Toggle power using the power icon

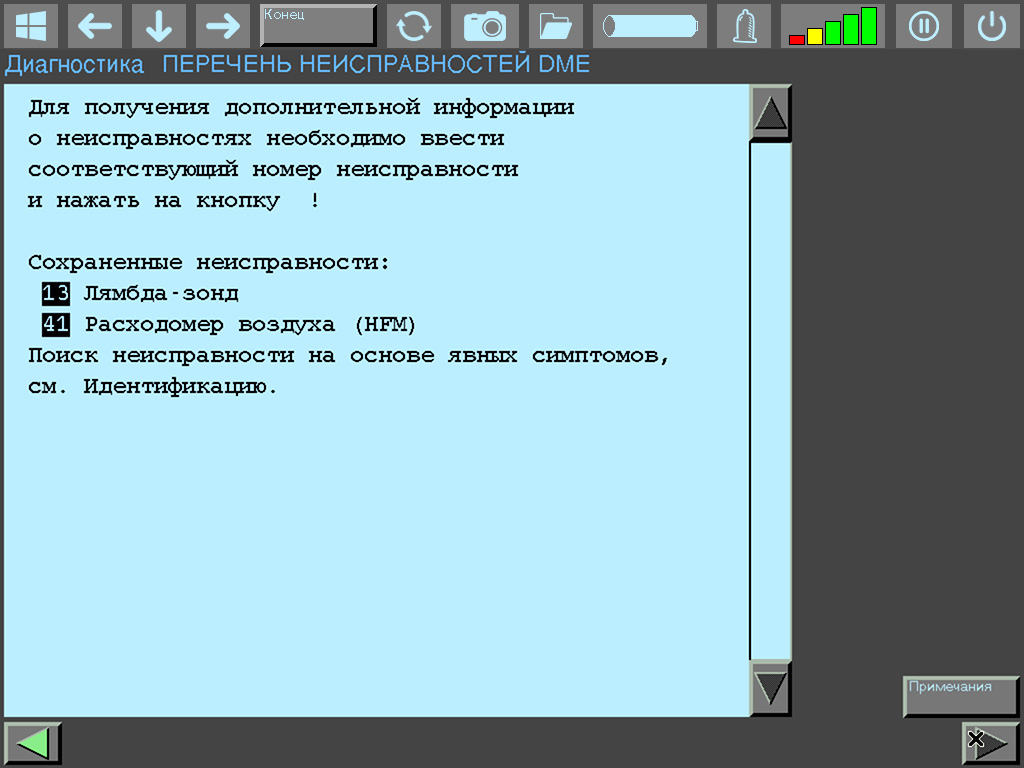click(990, 26)
